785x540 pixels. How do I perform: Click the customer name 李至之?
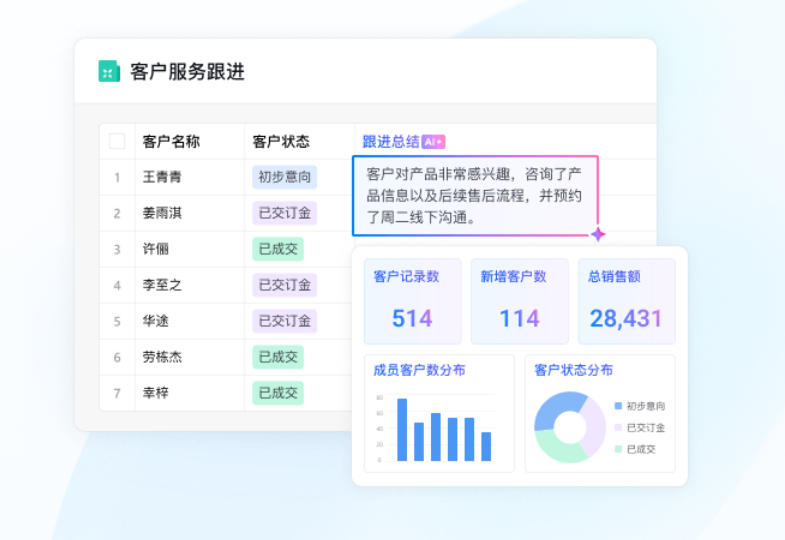(162, 285)
